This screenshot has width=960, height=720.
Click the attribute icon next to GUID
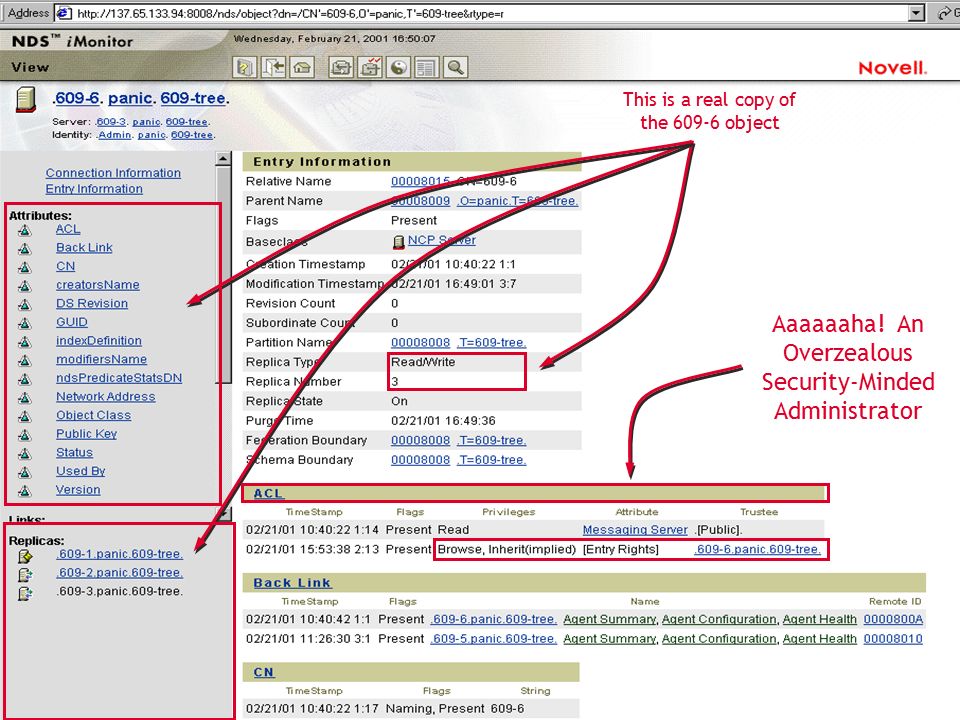click(x=24, y=323)
